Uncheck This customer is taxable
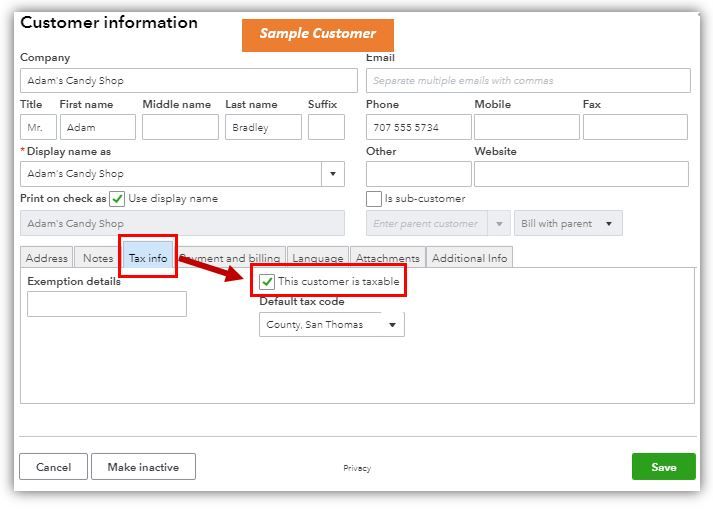 267,282
